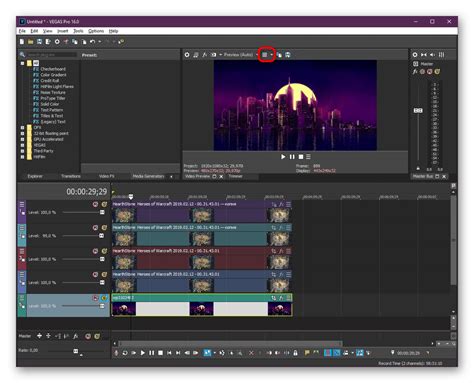Toggle Mute on the Master bus
The image size is (474, 383).
click(430, 71)
